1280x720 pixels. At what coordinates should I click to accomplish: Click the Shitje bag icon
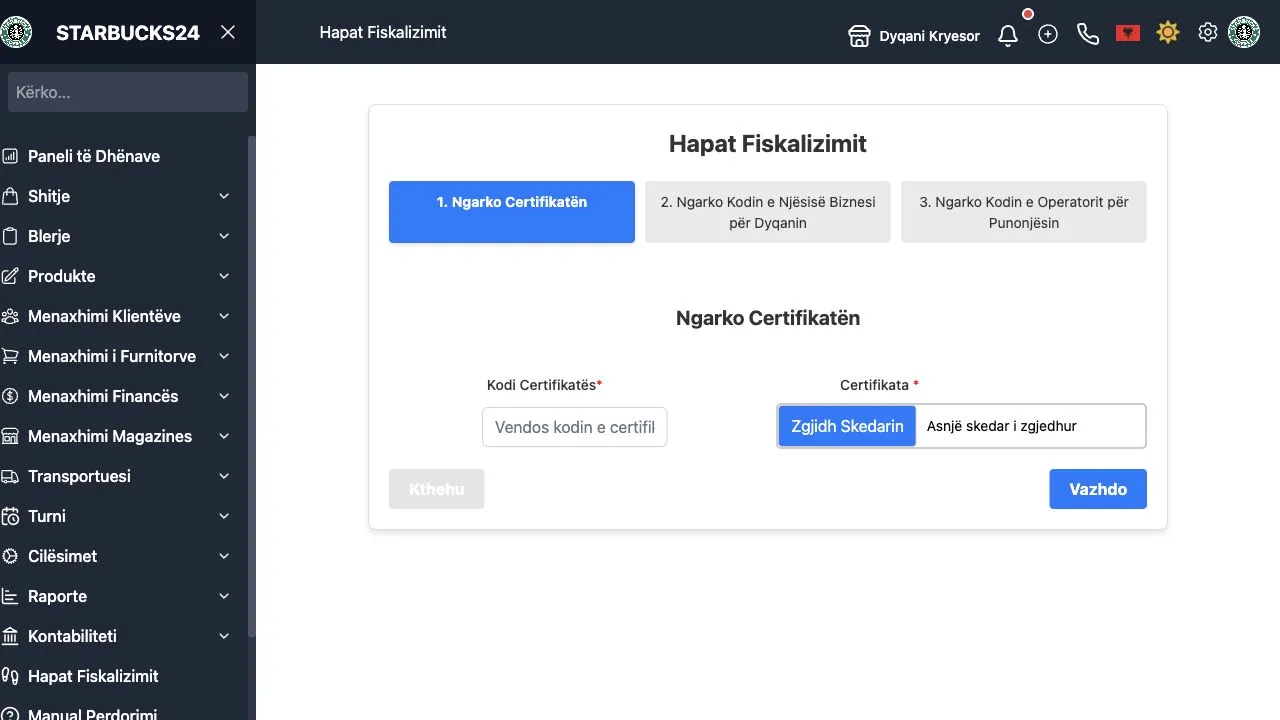10,196
